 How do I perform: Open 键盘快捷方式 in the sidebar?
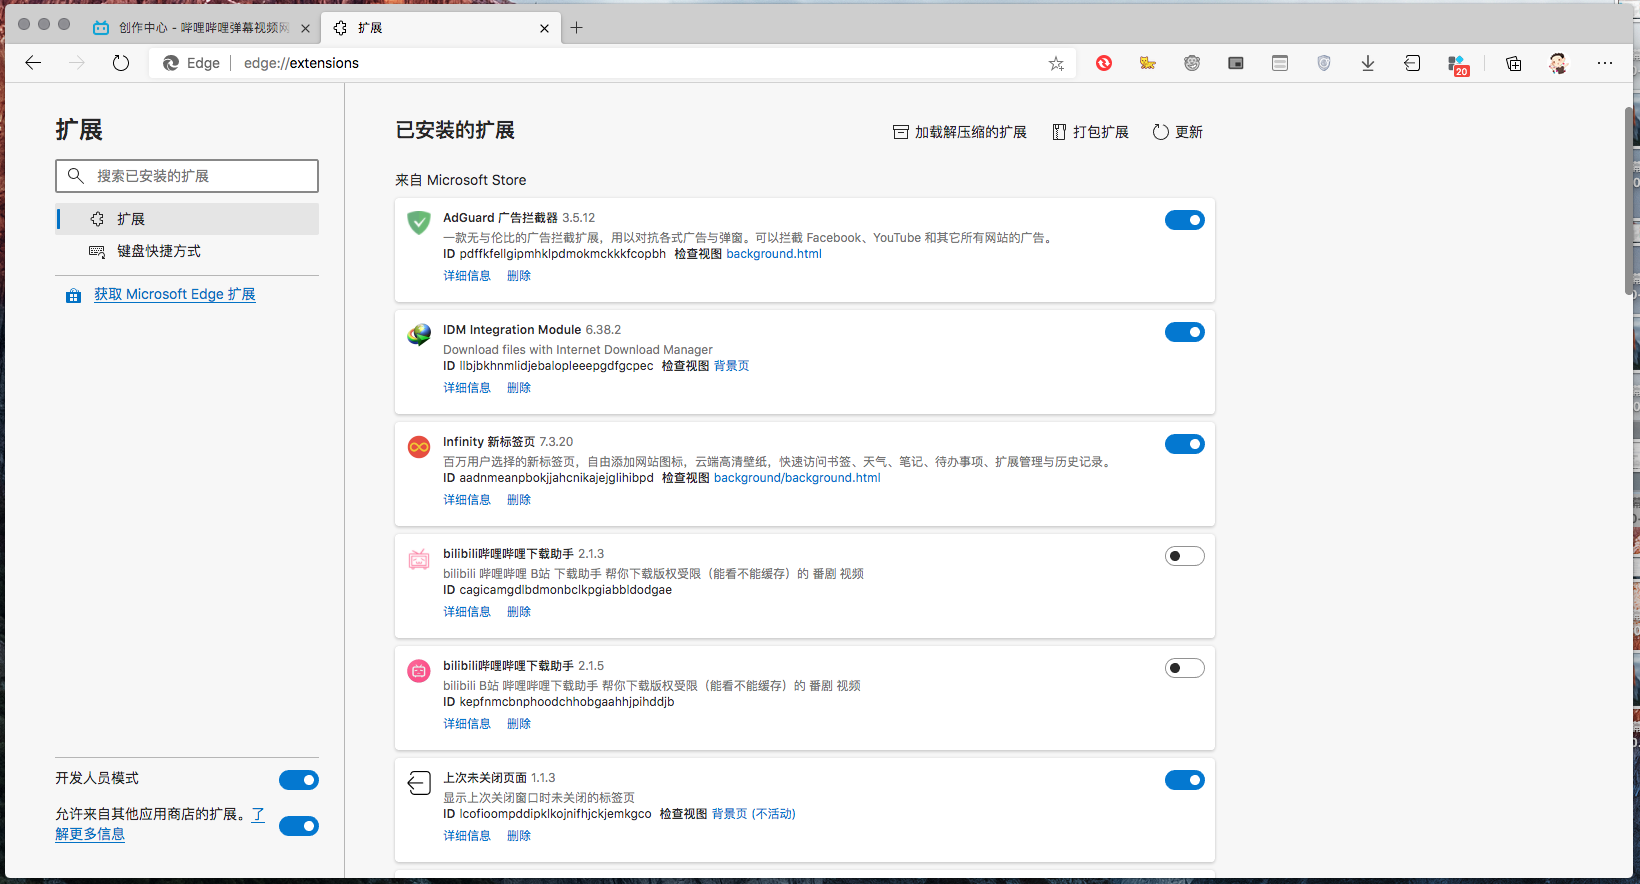click(187, 251)
